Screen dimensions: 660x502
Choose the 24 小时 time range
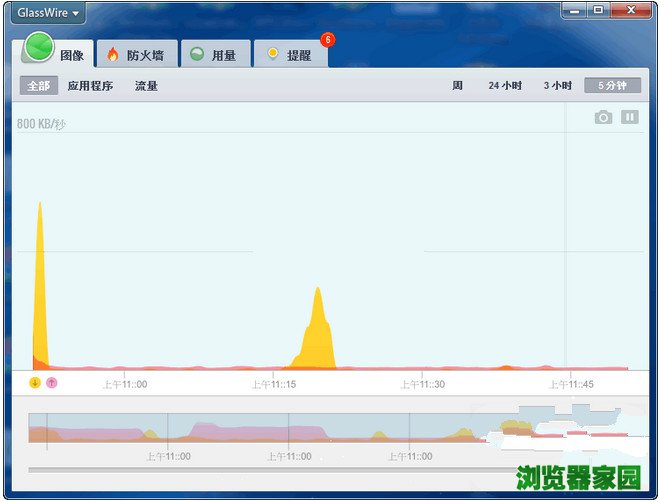point(505,86)
